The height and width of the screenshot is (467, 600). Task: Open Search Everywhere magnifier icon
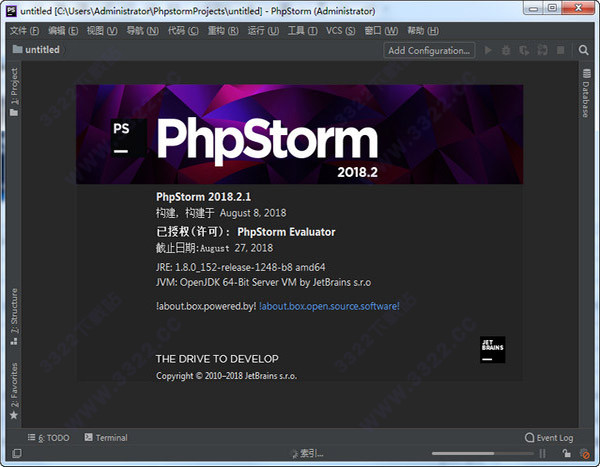(583, 50)
